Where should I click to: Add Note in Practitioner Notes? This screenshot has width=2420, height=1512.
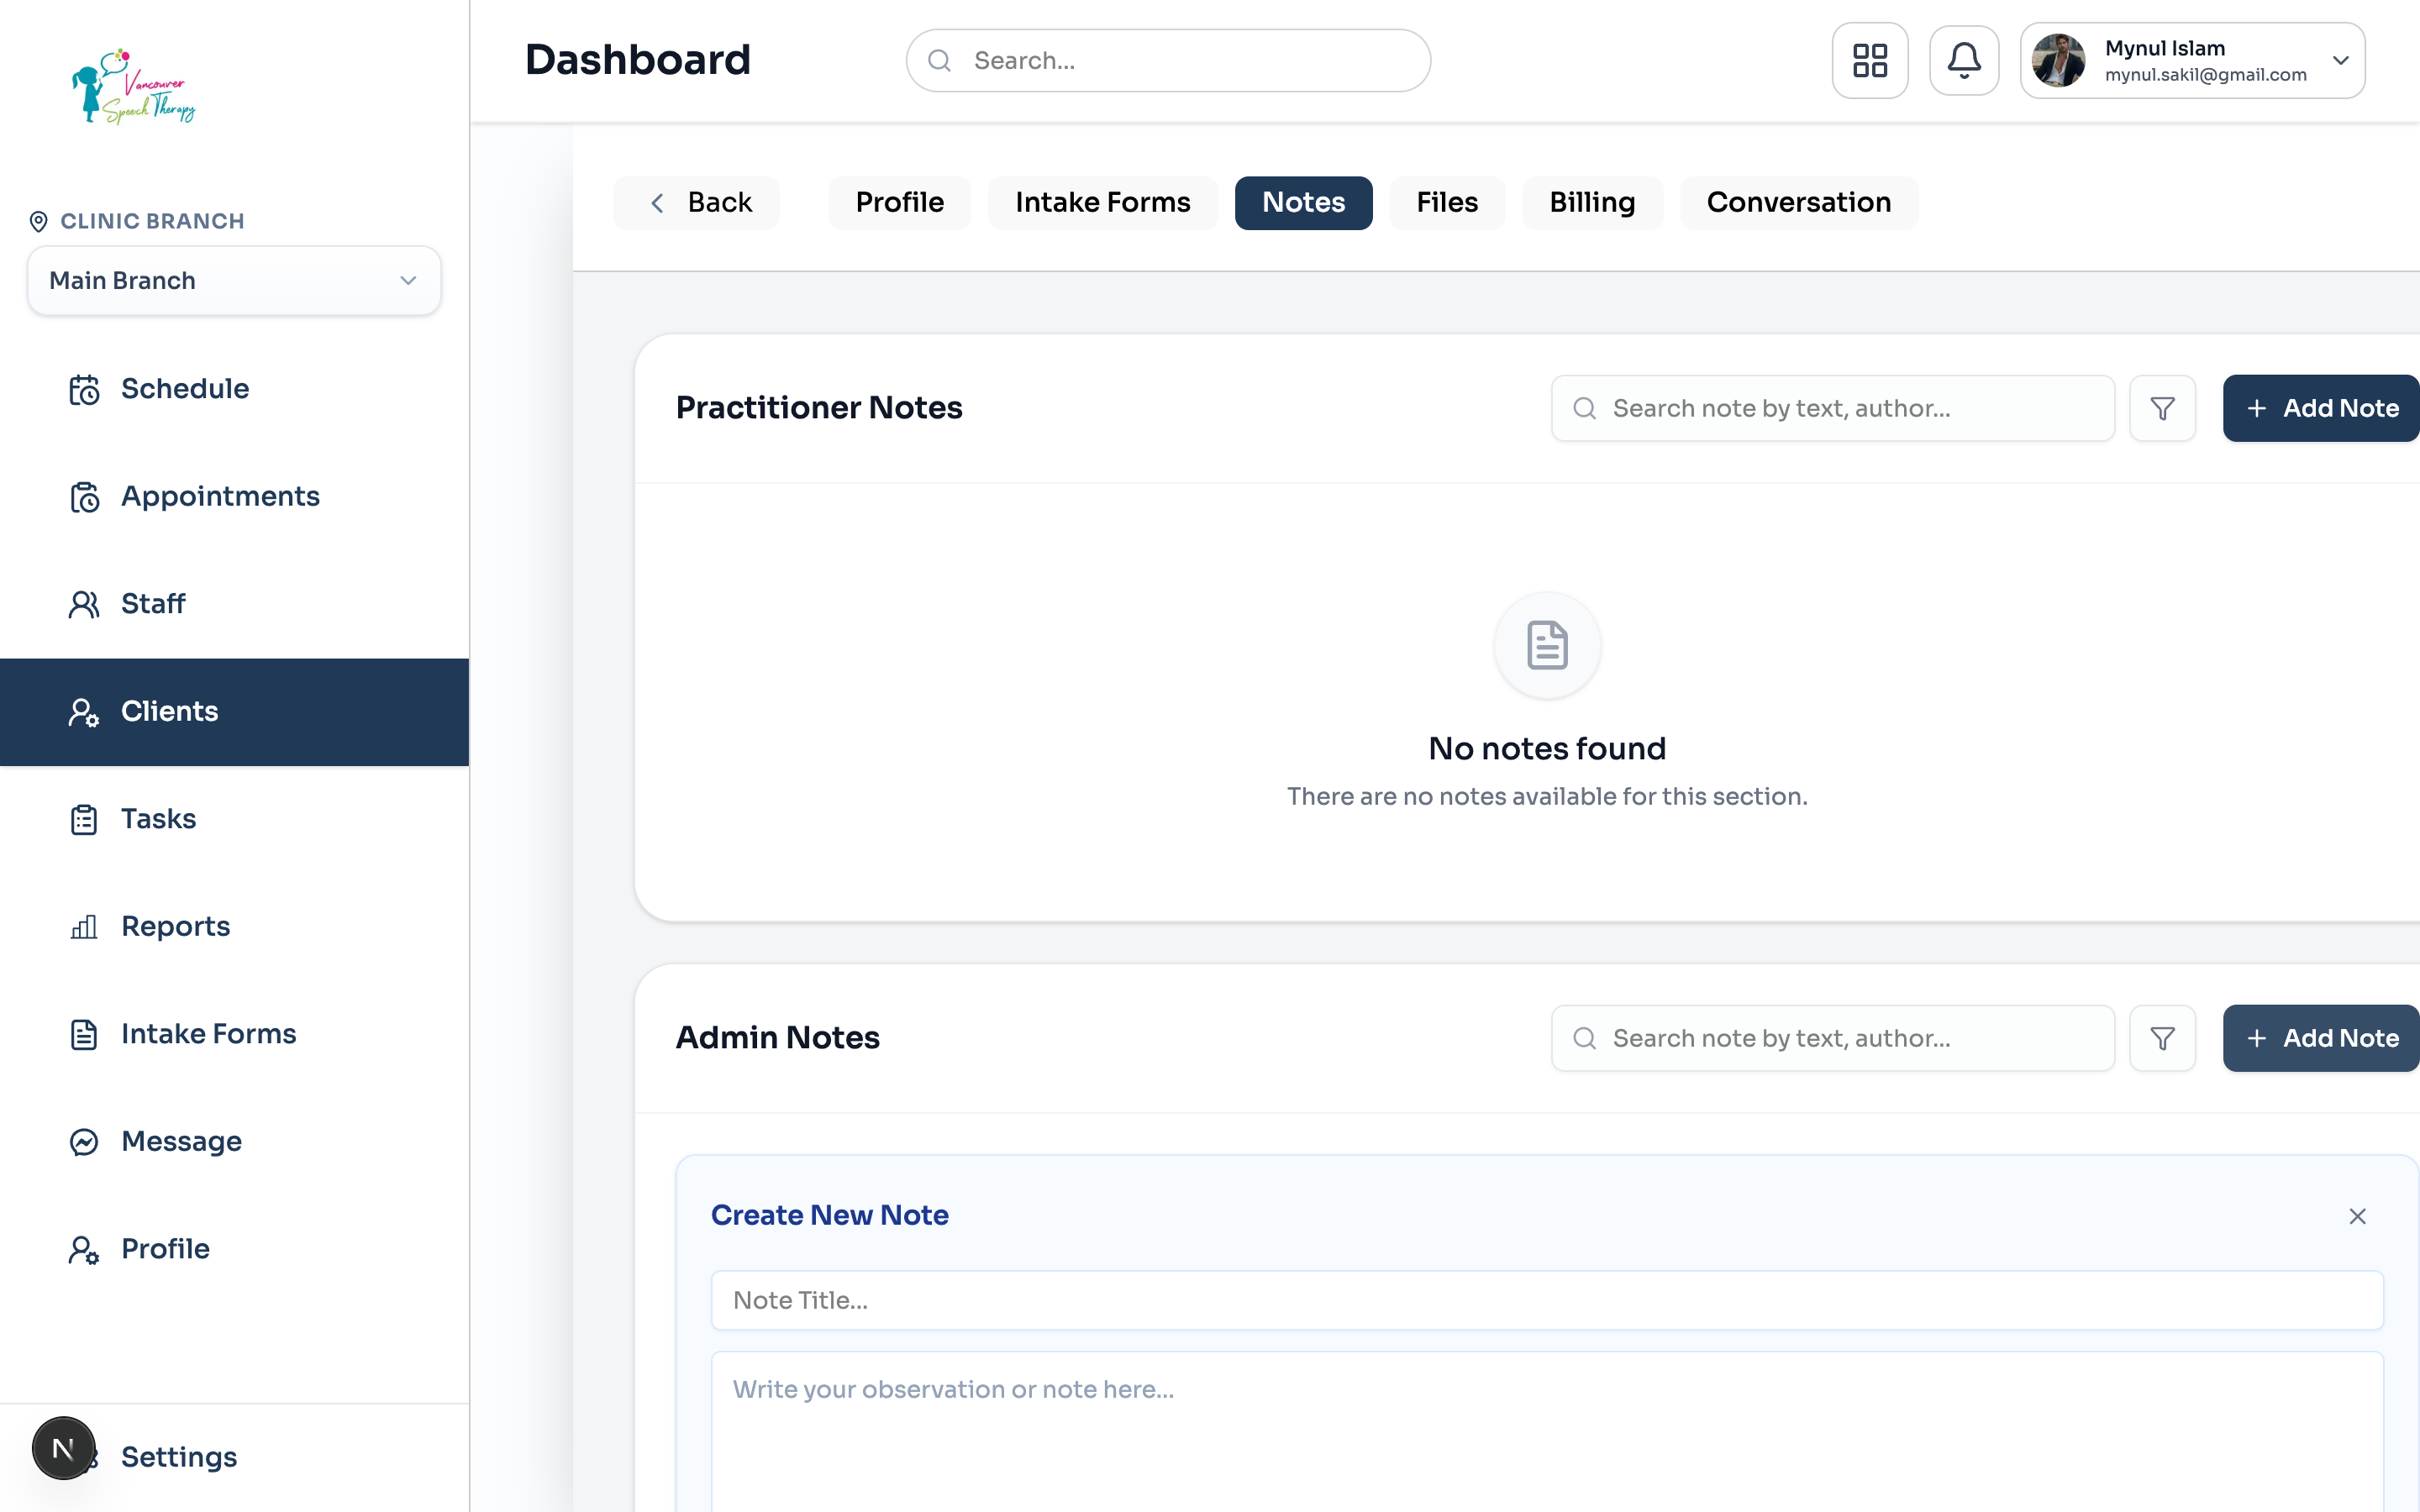(2321, 408)
